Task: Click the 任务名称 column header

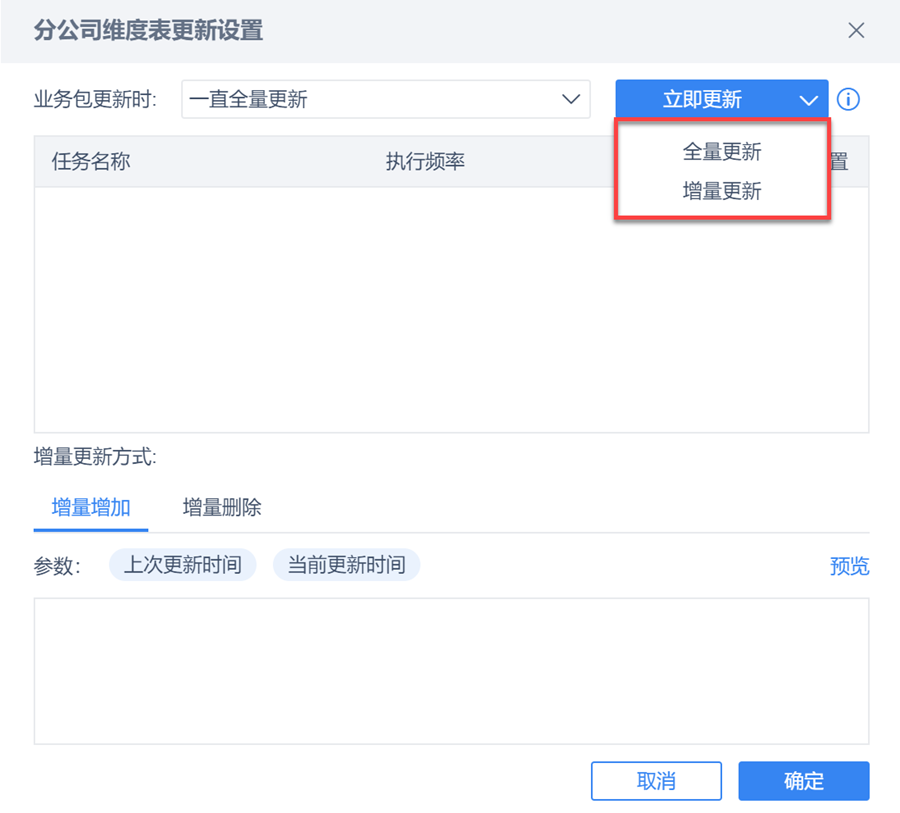Action: pos(91,162)
